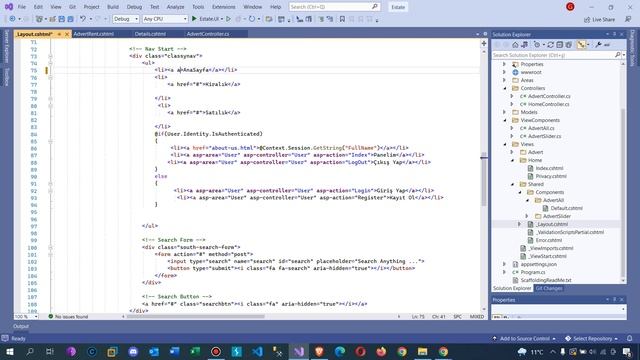640x360 pixels.
Task: Expand the Models folder
Action: 504,112
